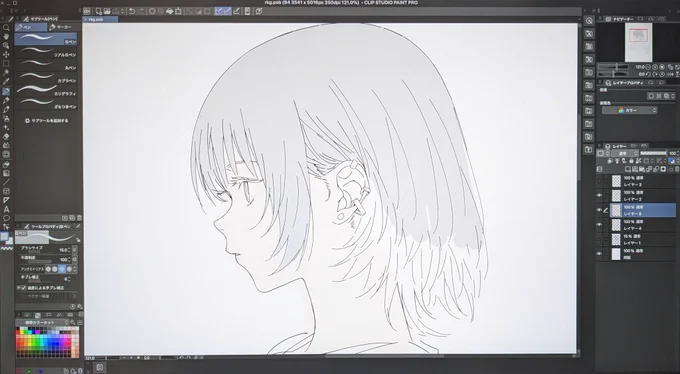Select the Hand move tool
This screenshot has height=374, width=680.
6,36
